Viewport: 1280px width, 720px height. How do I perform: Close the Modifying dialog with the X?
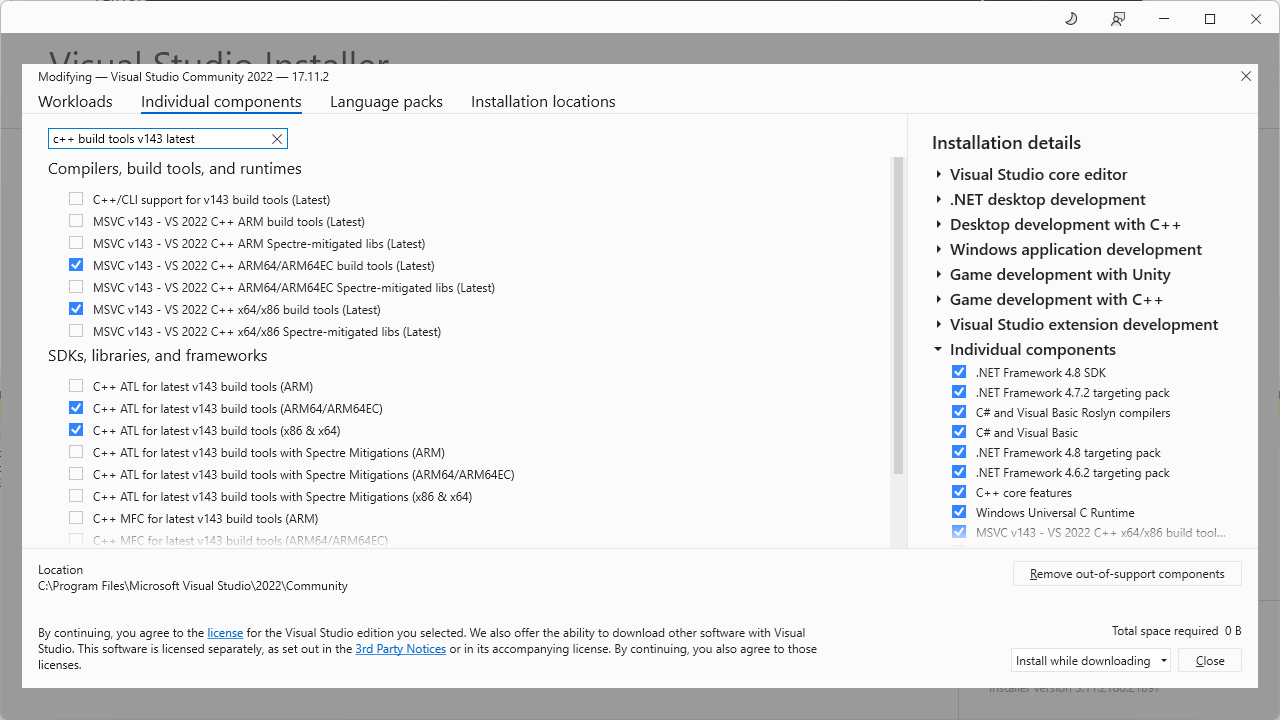click(x=1246, y=76)
